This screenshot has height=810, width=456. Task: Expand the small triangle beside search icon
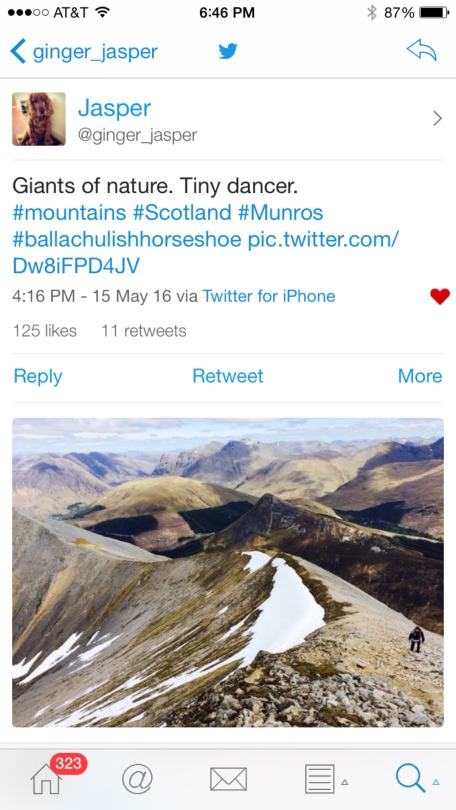(x=436, y=783)
